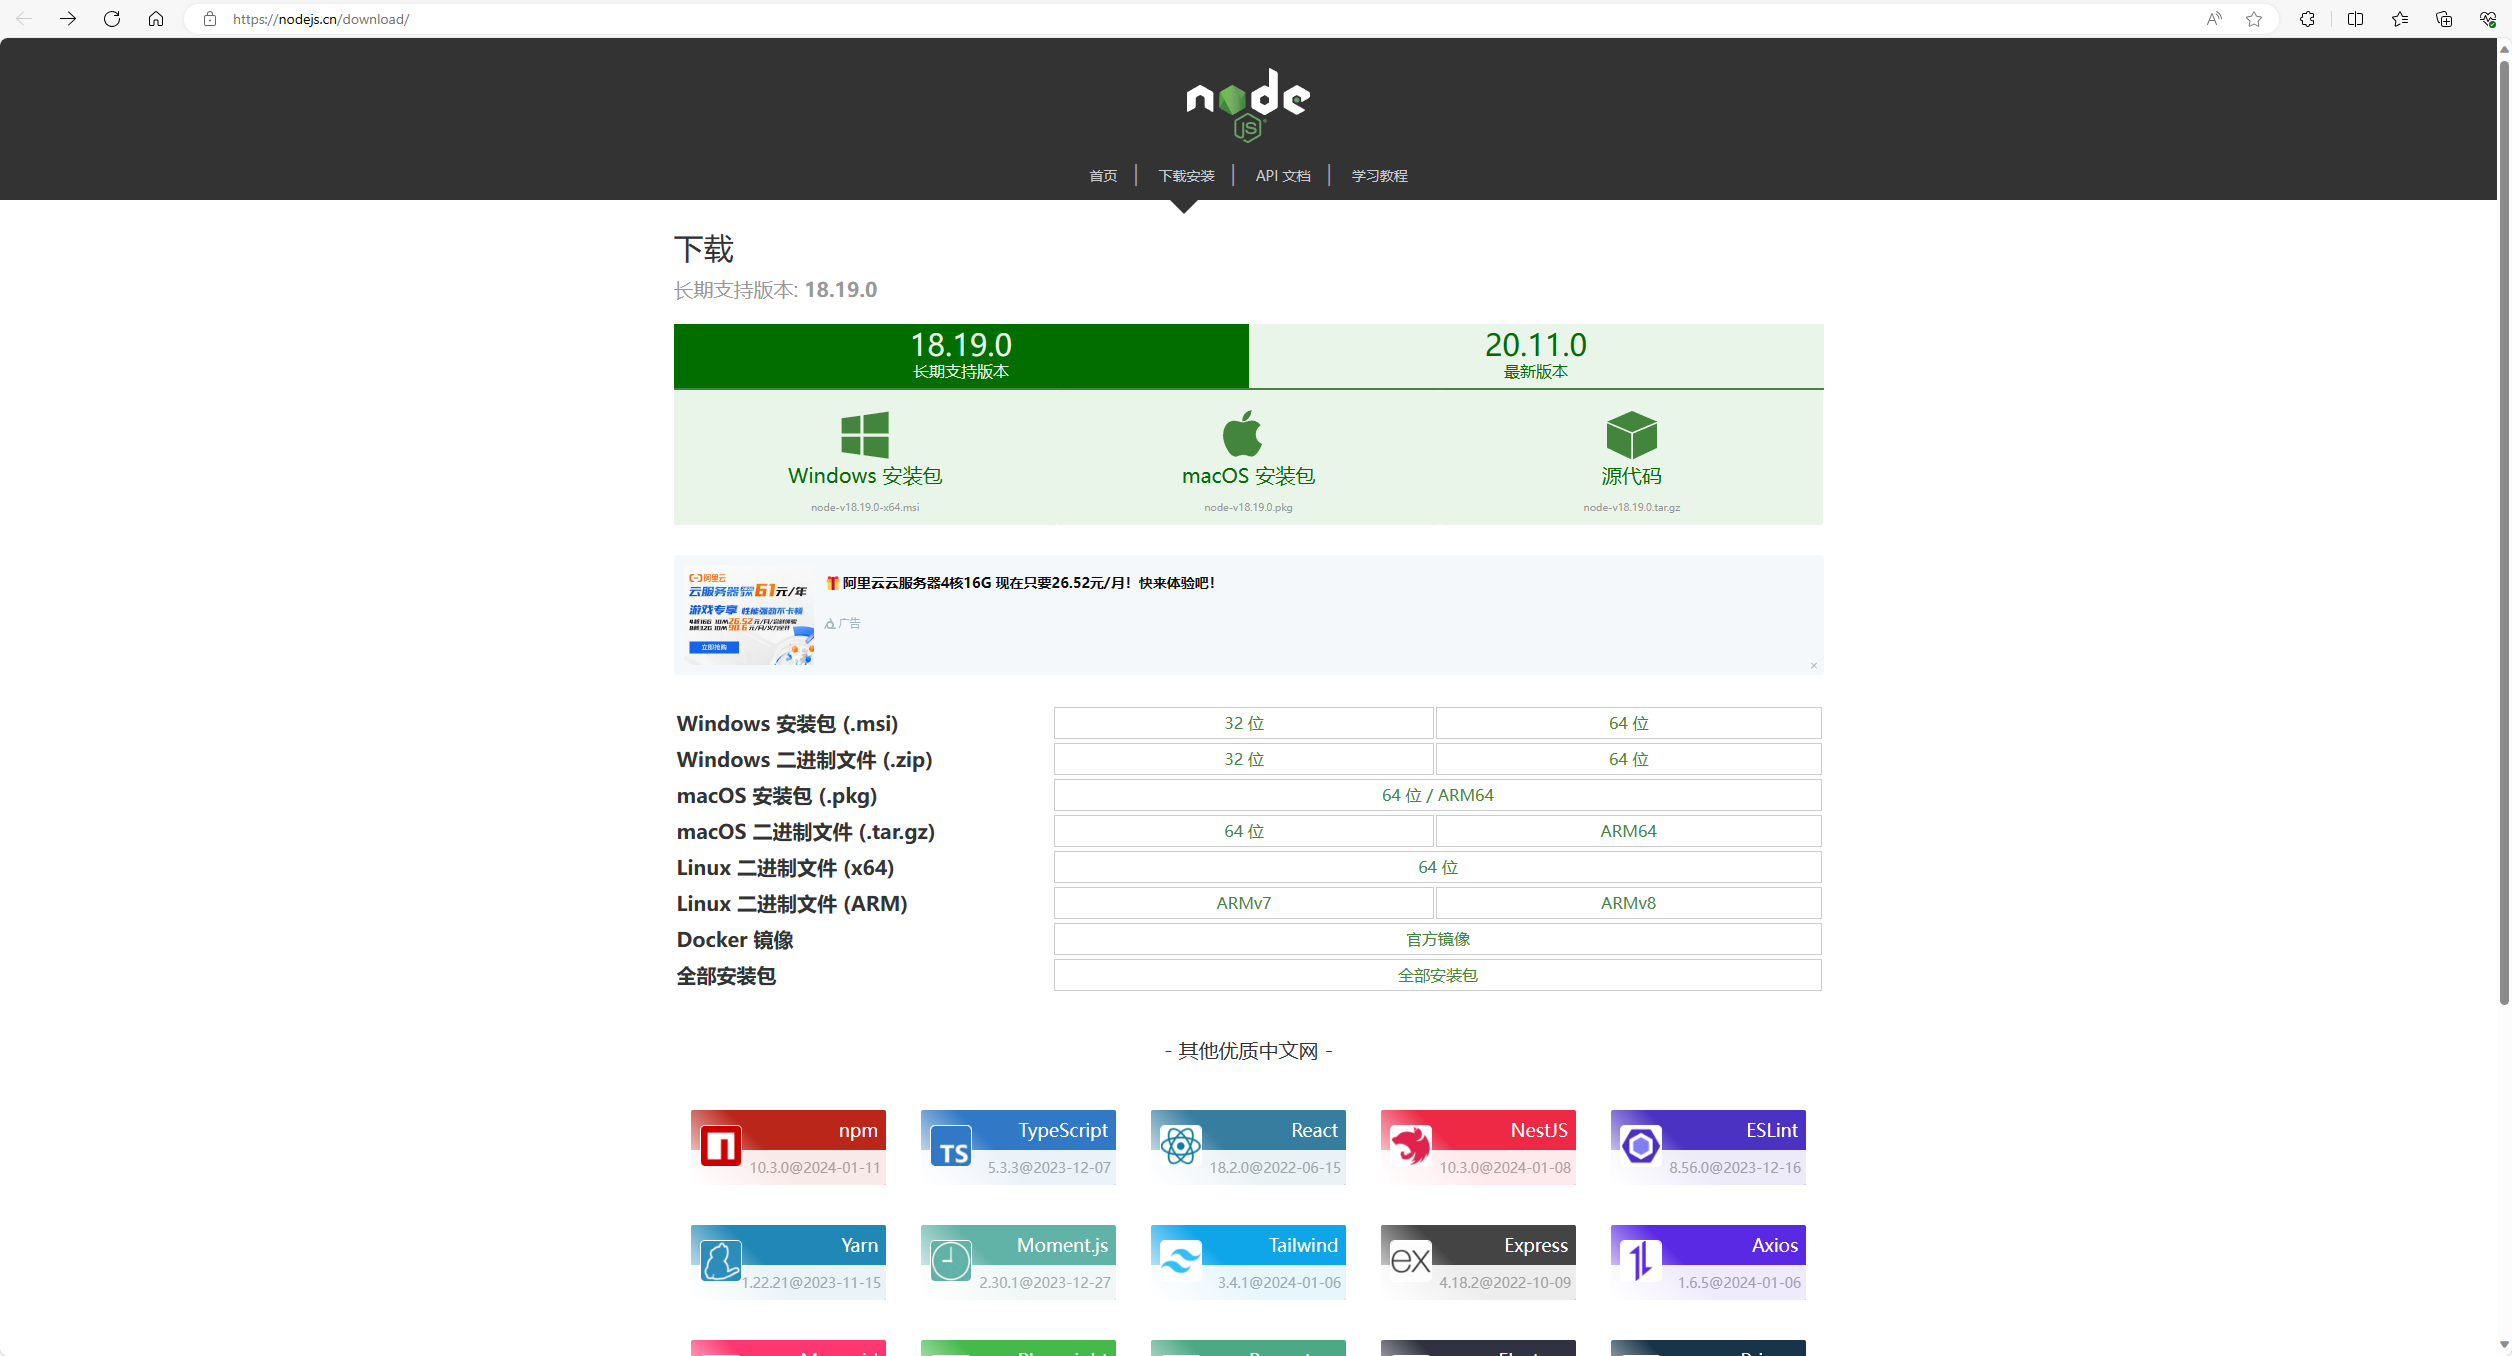Download macOS pkg 64 位 / ARM64
2512x1356 pixels.
pos(1438,795)
